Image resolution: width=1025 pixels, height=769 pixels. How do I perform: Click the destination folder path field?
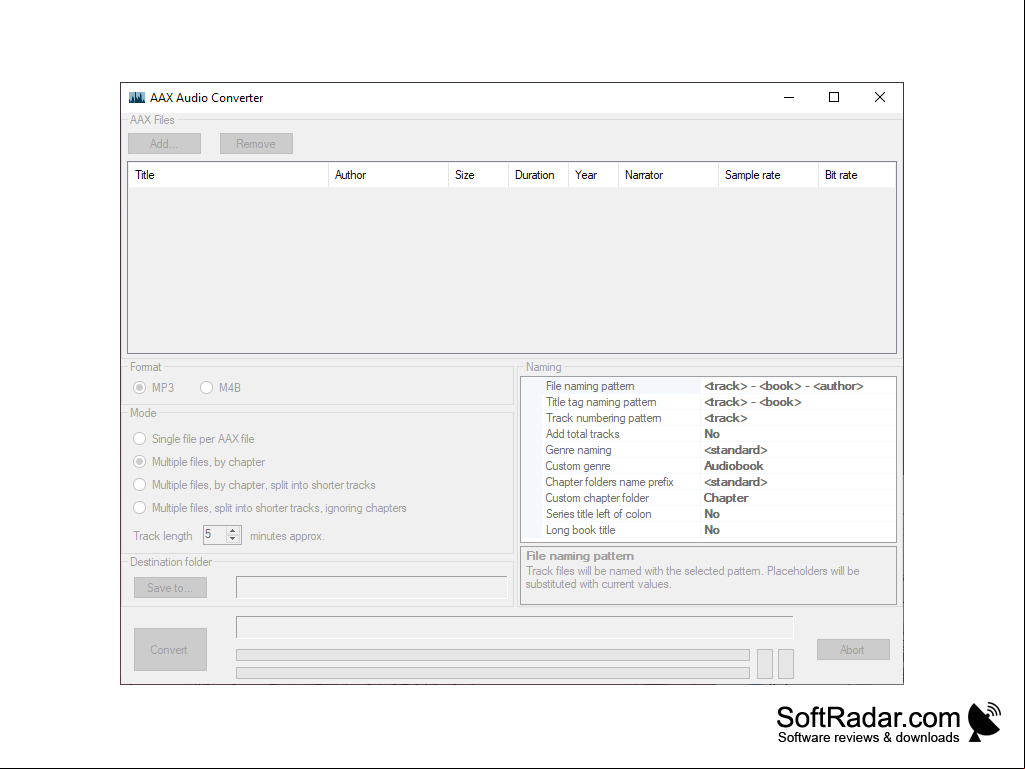[x=371, y=587]
